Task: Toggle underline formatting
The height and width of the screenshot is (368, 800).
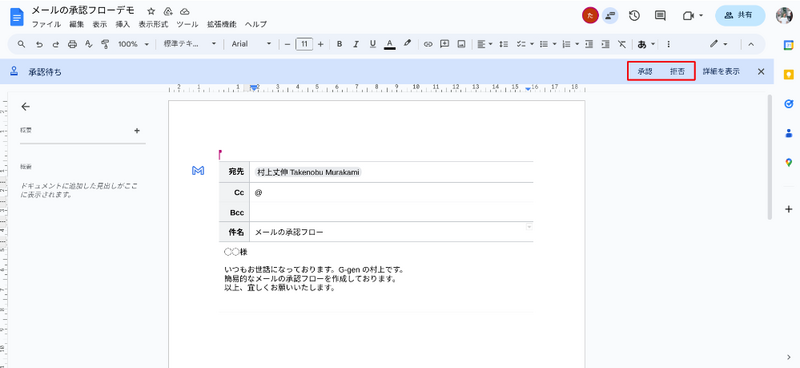Action: click(x=372, y=44)
